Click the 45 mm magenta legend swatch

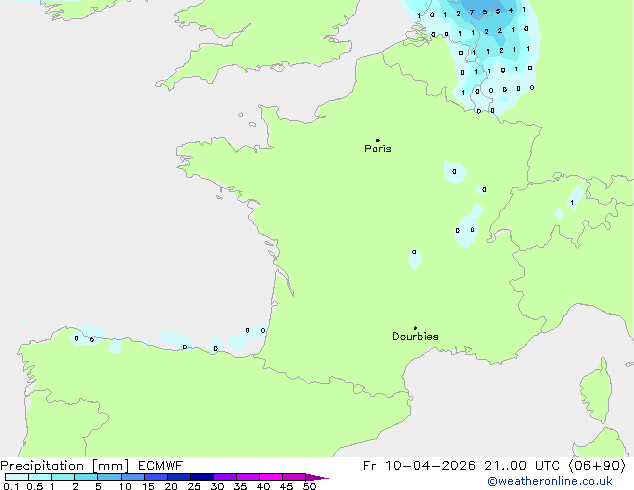coord(294,477)
